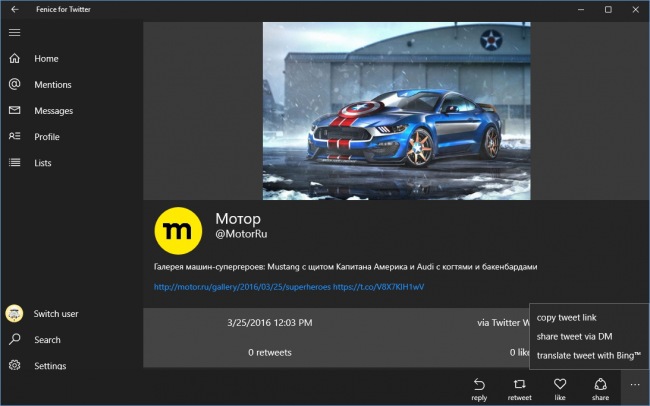The image size is (650, 406).
Task: Open Search label
Action: pos(47,340)
